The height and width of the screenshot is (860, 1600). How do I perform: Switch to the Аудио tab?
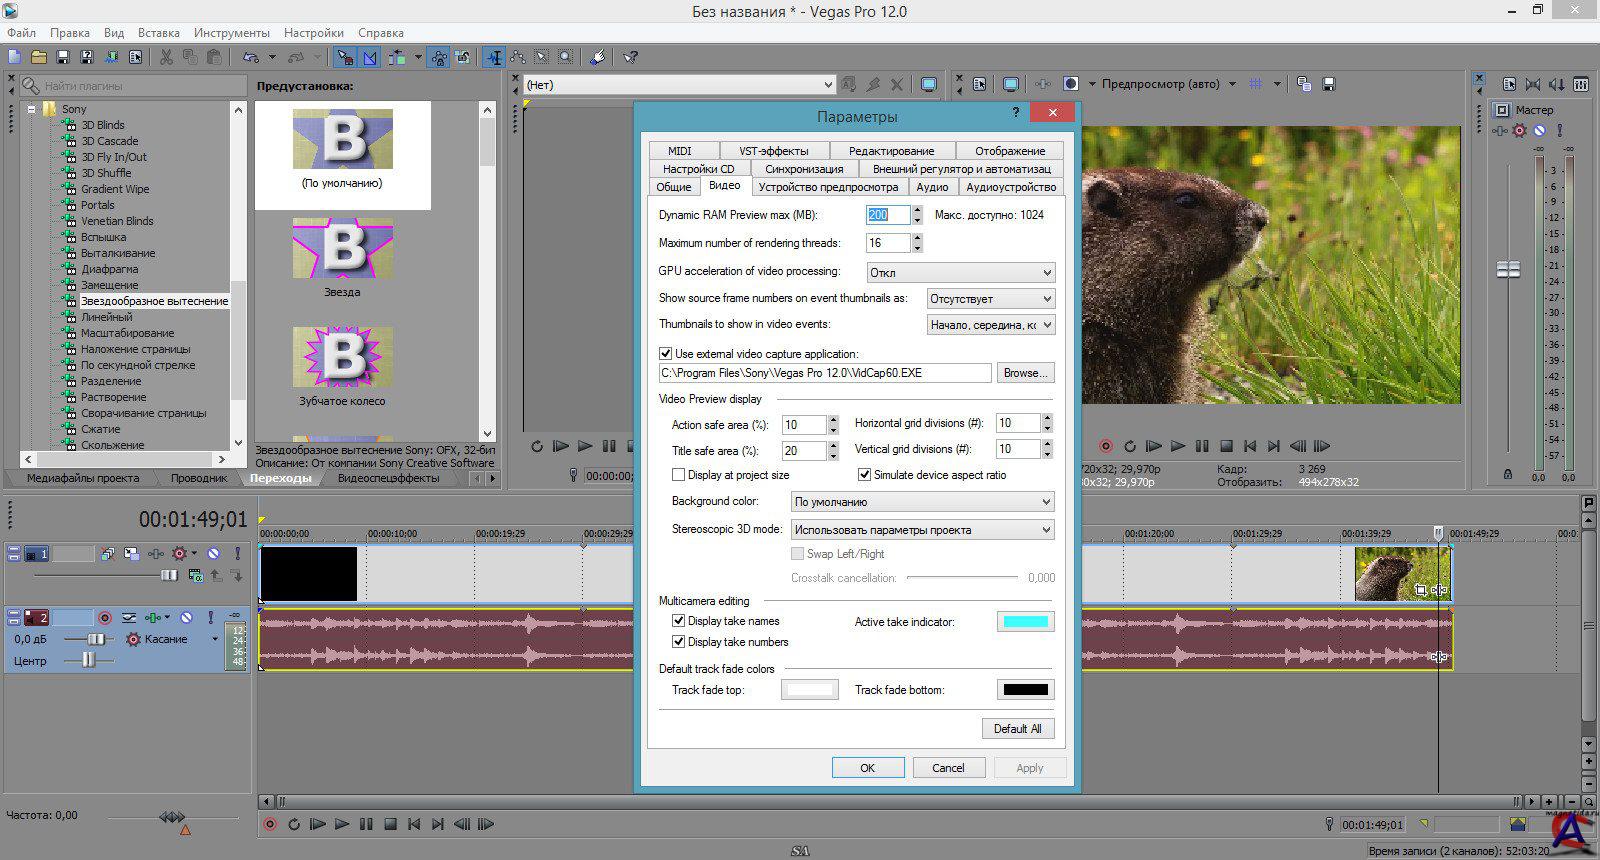pos(932,187)
